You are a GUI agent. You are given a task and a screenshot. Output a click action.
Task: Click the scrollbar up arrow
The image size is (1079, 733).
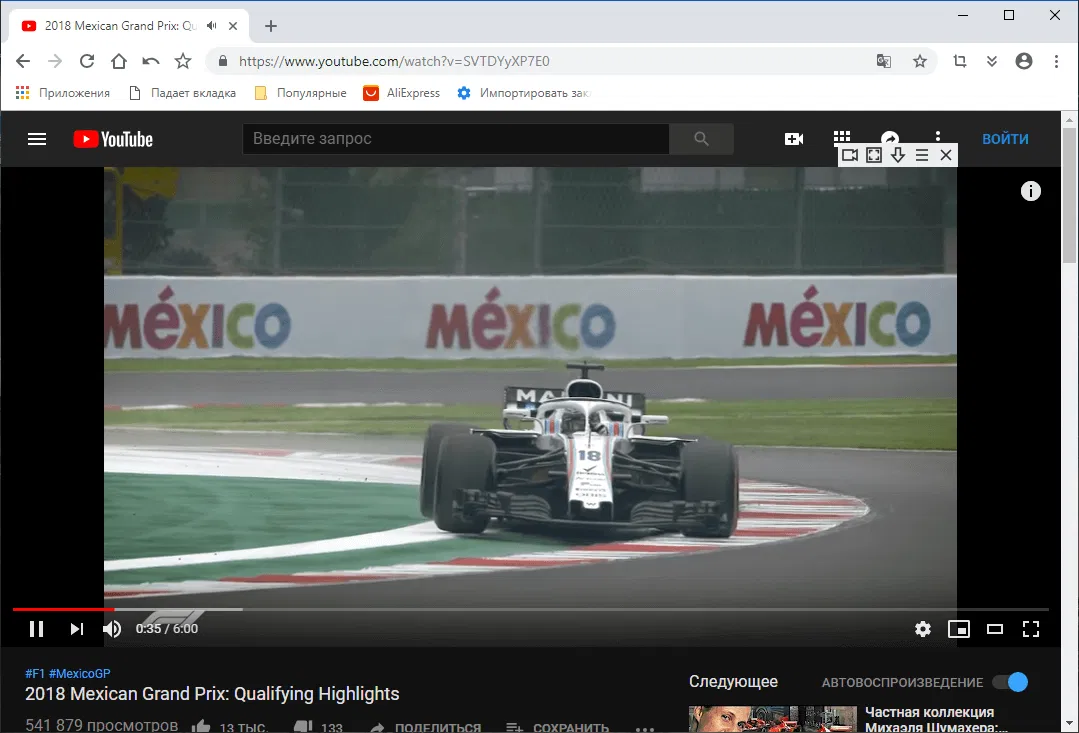tap(1069, 119)
